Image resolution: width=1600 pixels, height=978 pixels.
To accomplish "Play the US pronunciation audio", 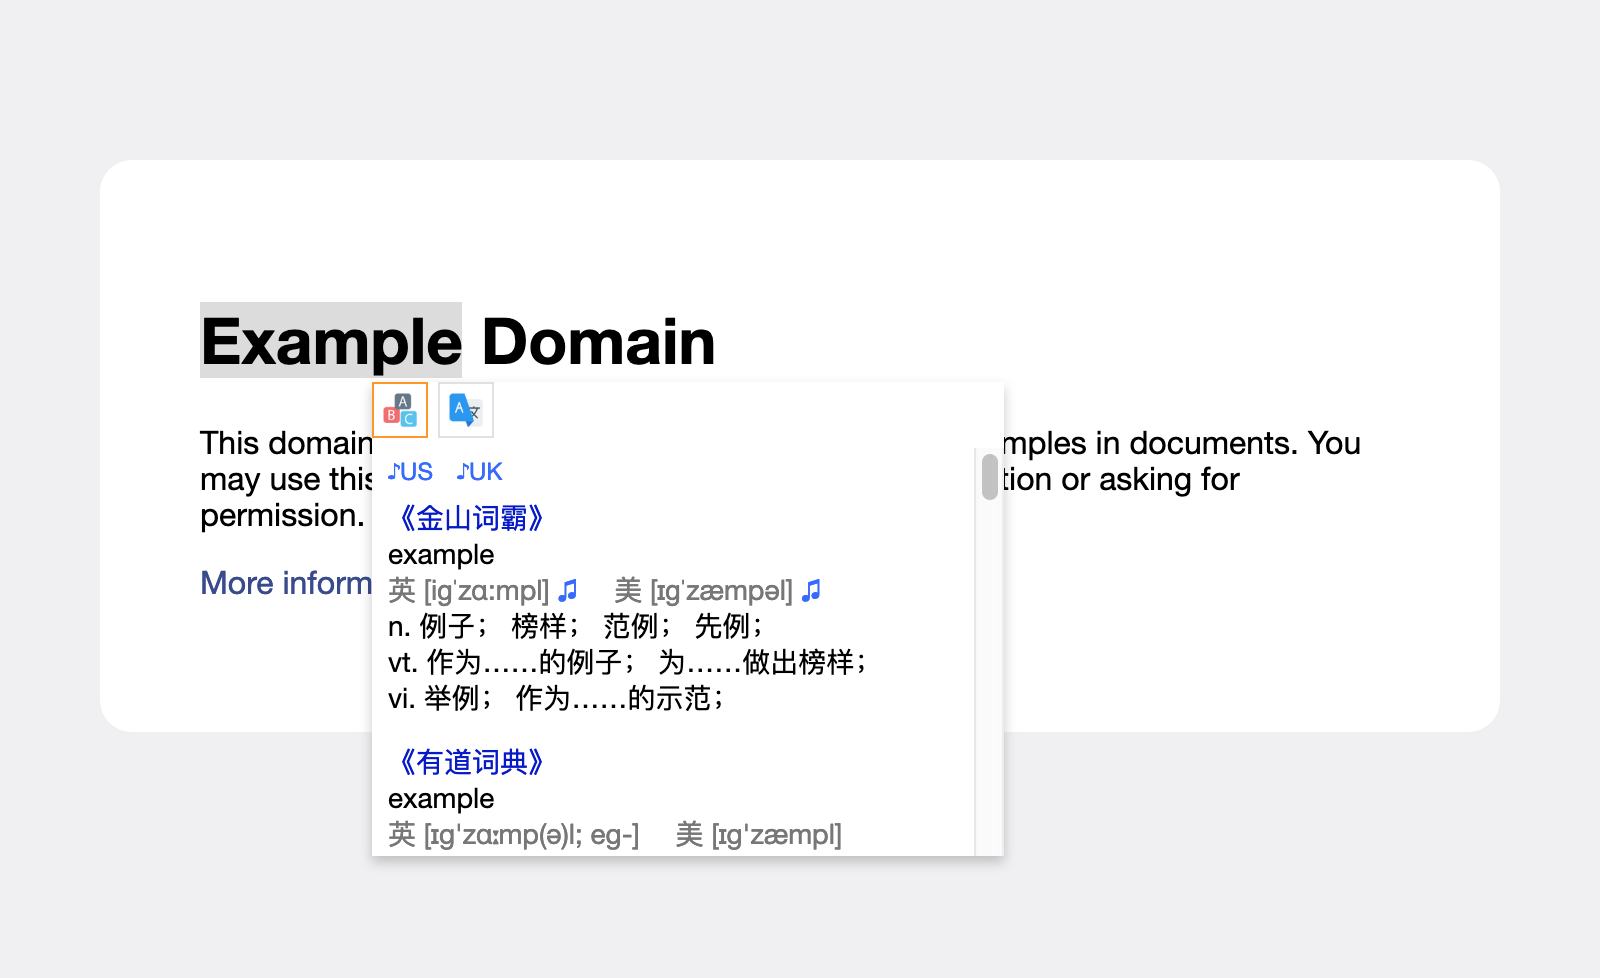I will [x=410, y=472].
